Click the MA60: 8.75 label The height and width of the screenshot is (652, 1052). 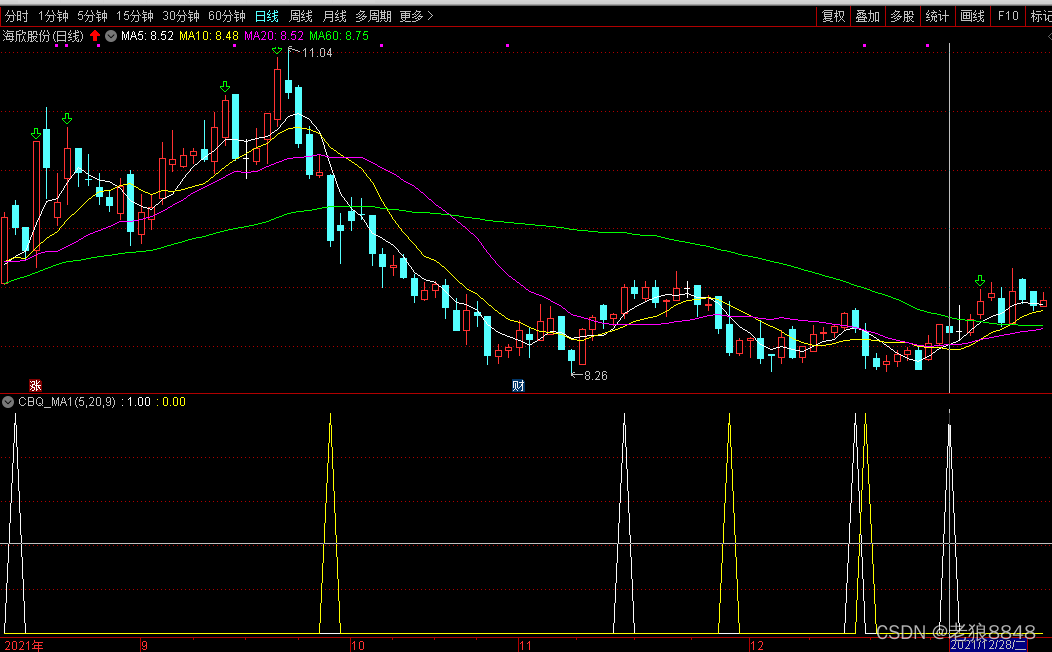point(339,36)
